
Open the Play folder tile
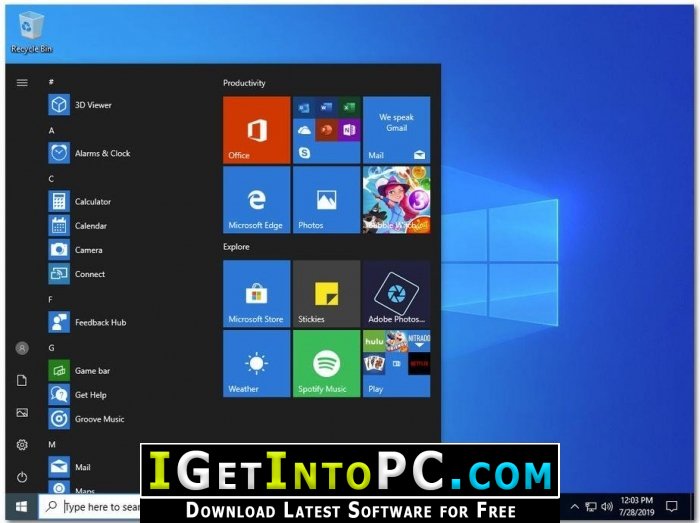[396, 363]
